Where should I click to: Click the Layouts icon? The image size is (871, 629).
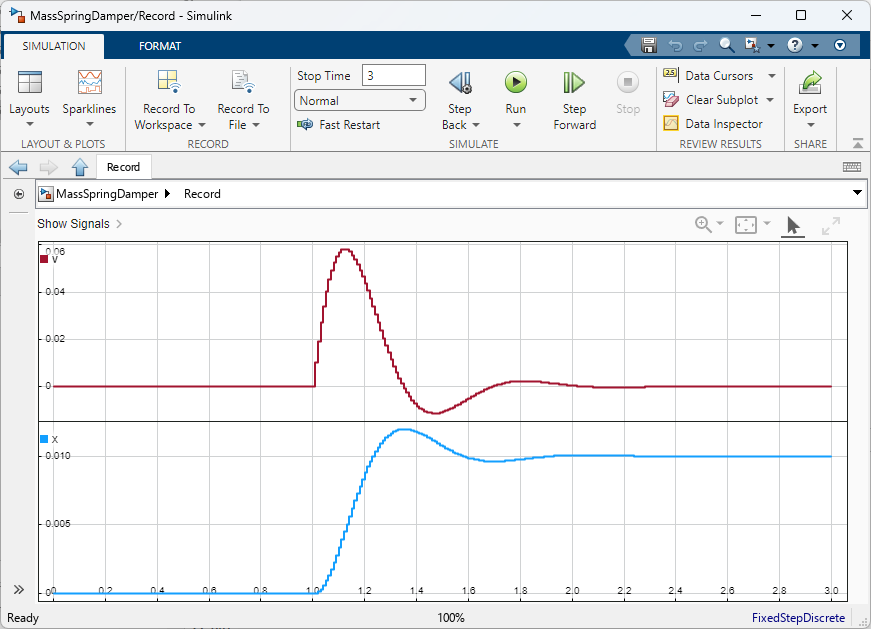(x=30, y=83)
